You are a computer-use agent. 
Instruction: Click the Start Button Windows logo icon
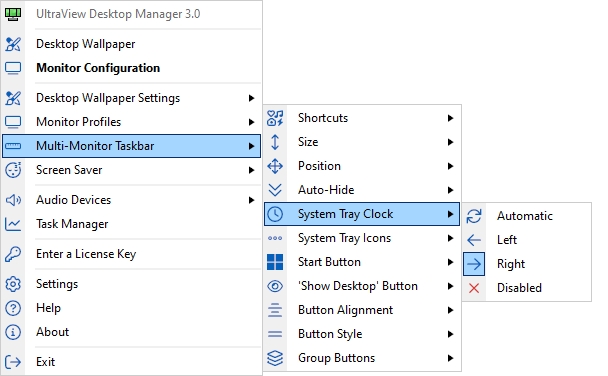coord(275,262)
